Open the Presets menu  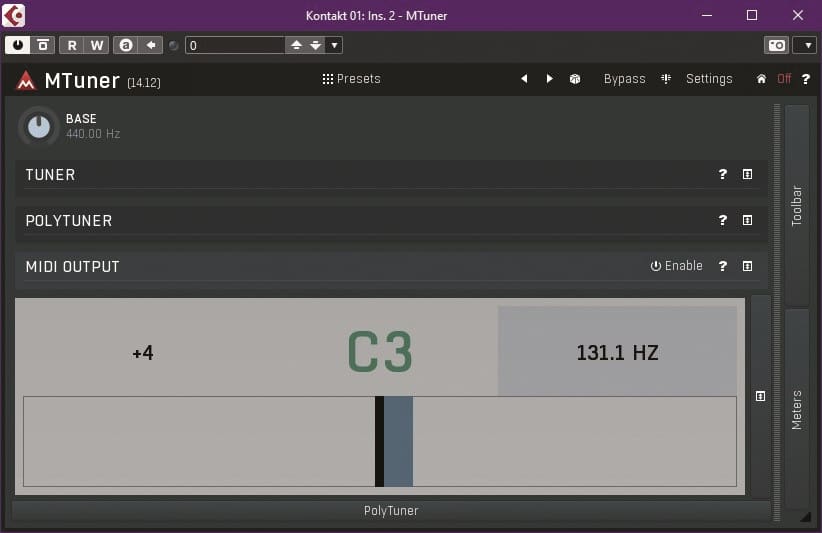click(x=351, y=79)
